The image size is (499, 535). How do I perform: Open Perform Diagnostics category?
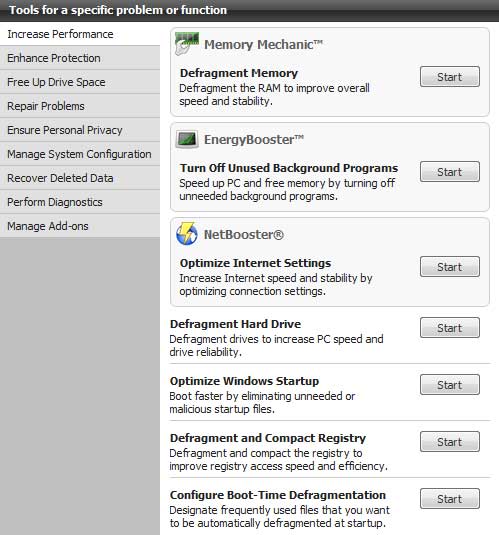coord(80,202)
